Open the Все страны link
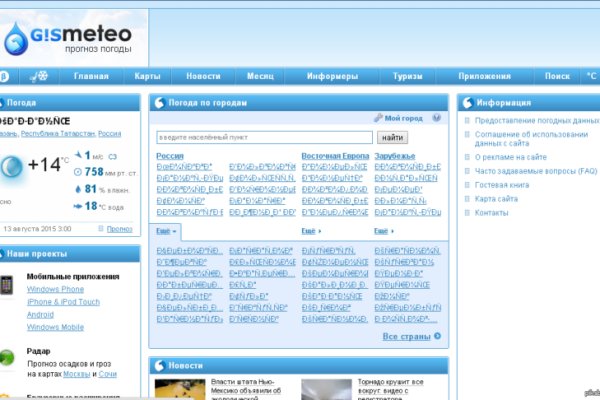Viewport: 600px width, 400px height. point(412,336)
